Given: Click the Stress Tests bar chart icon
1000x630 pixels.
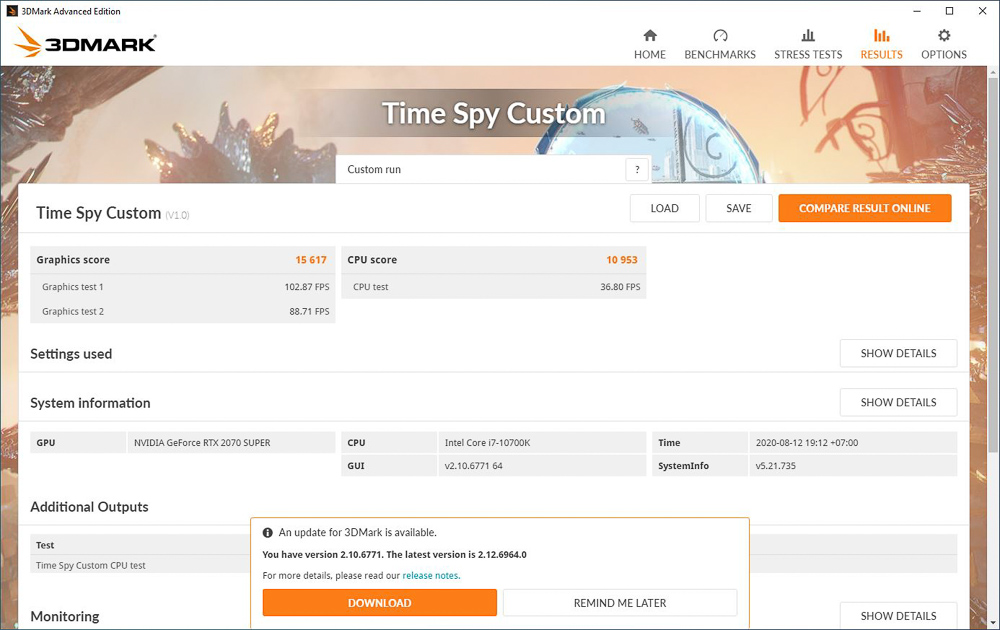Looking at the screenshot, I should (808, 35).
